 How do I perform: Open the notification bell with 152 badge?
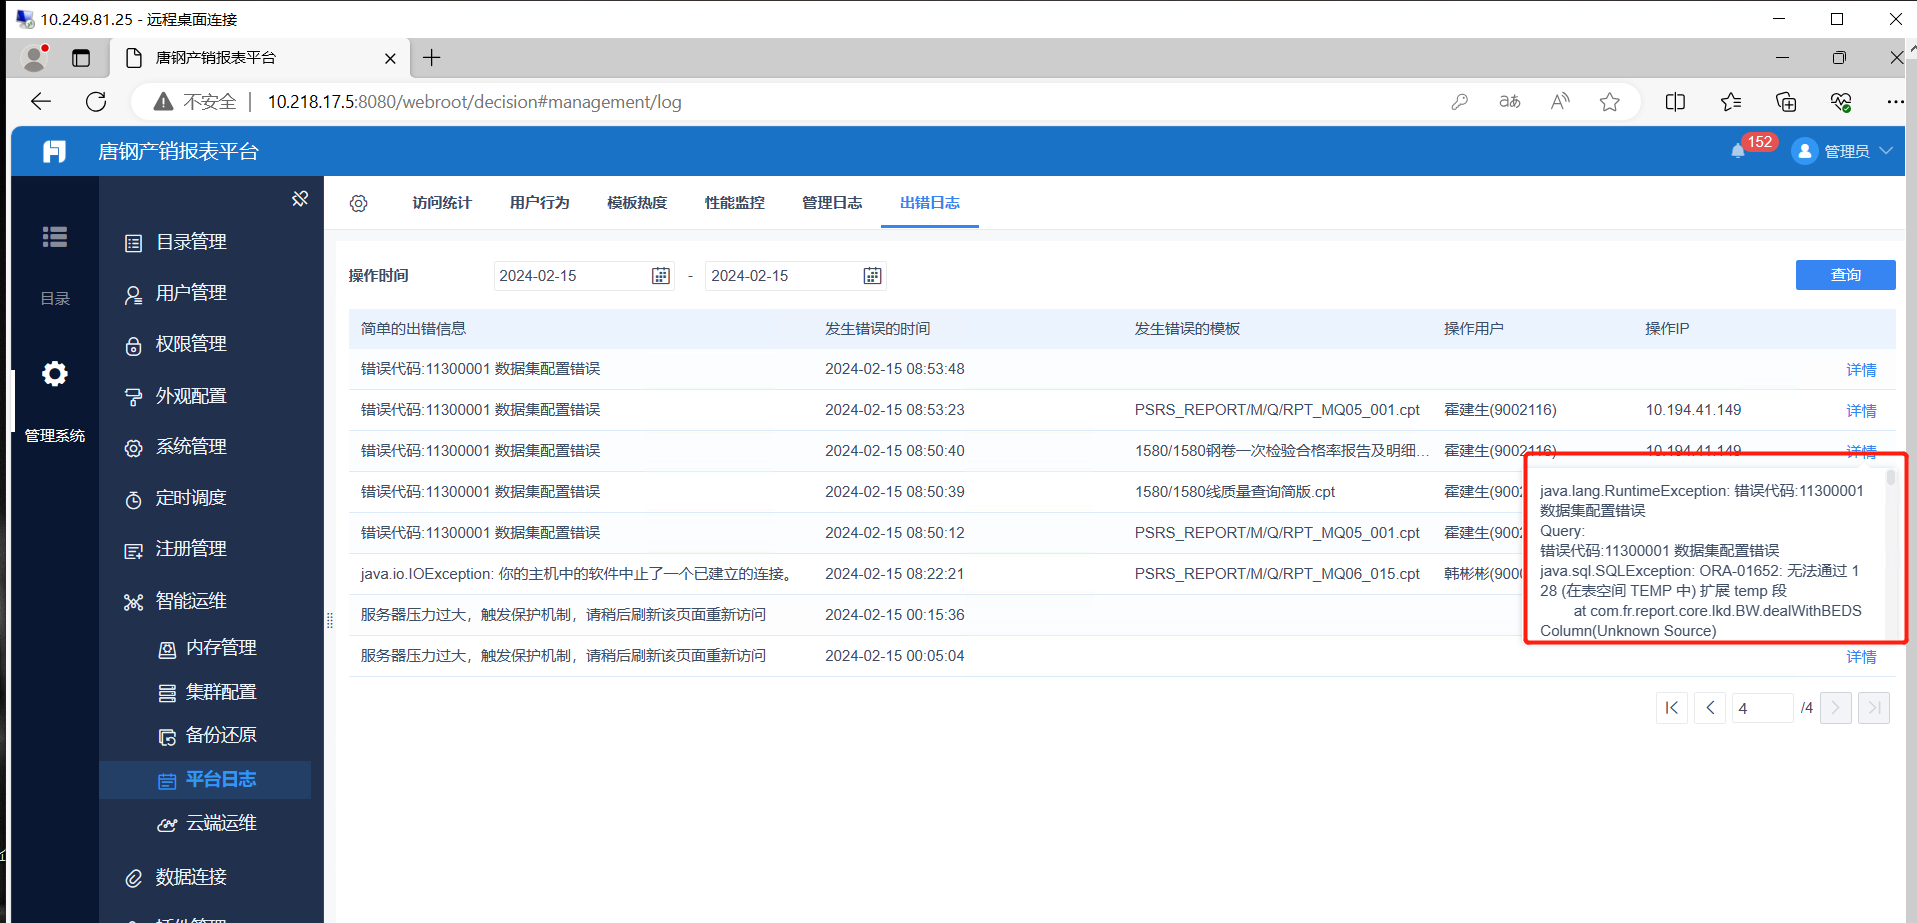1738,151
